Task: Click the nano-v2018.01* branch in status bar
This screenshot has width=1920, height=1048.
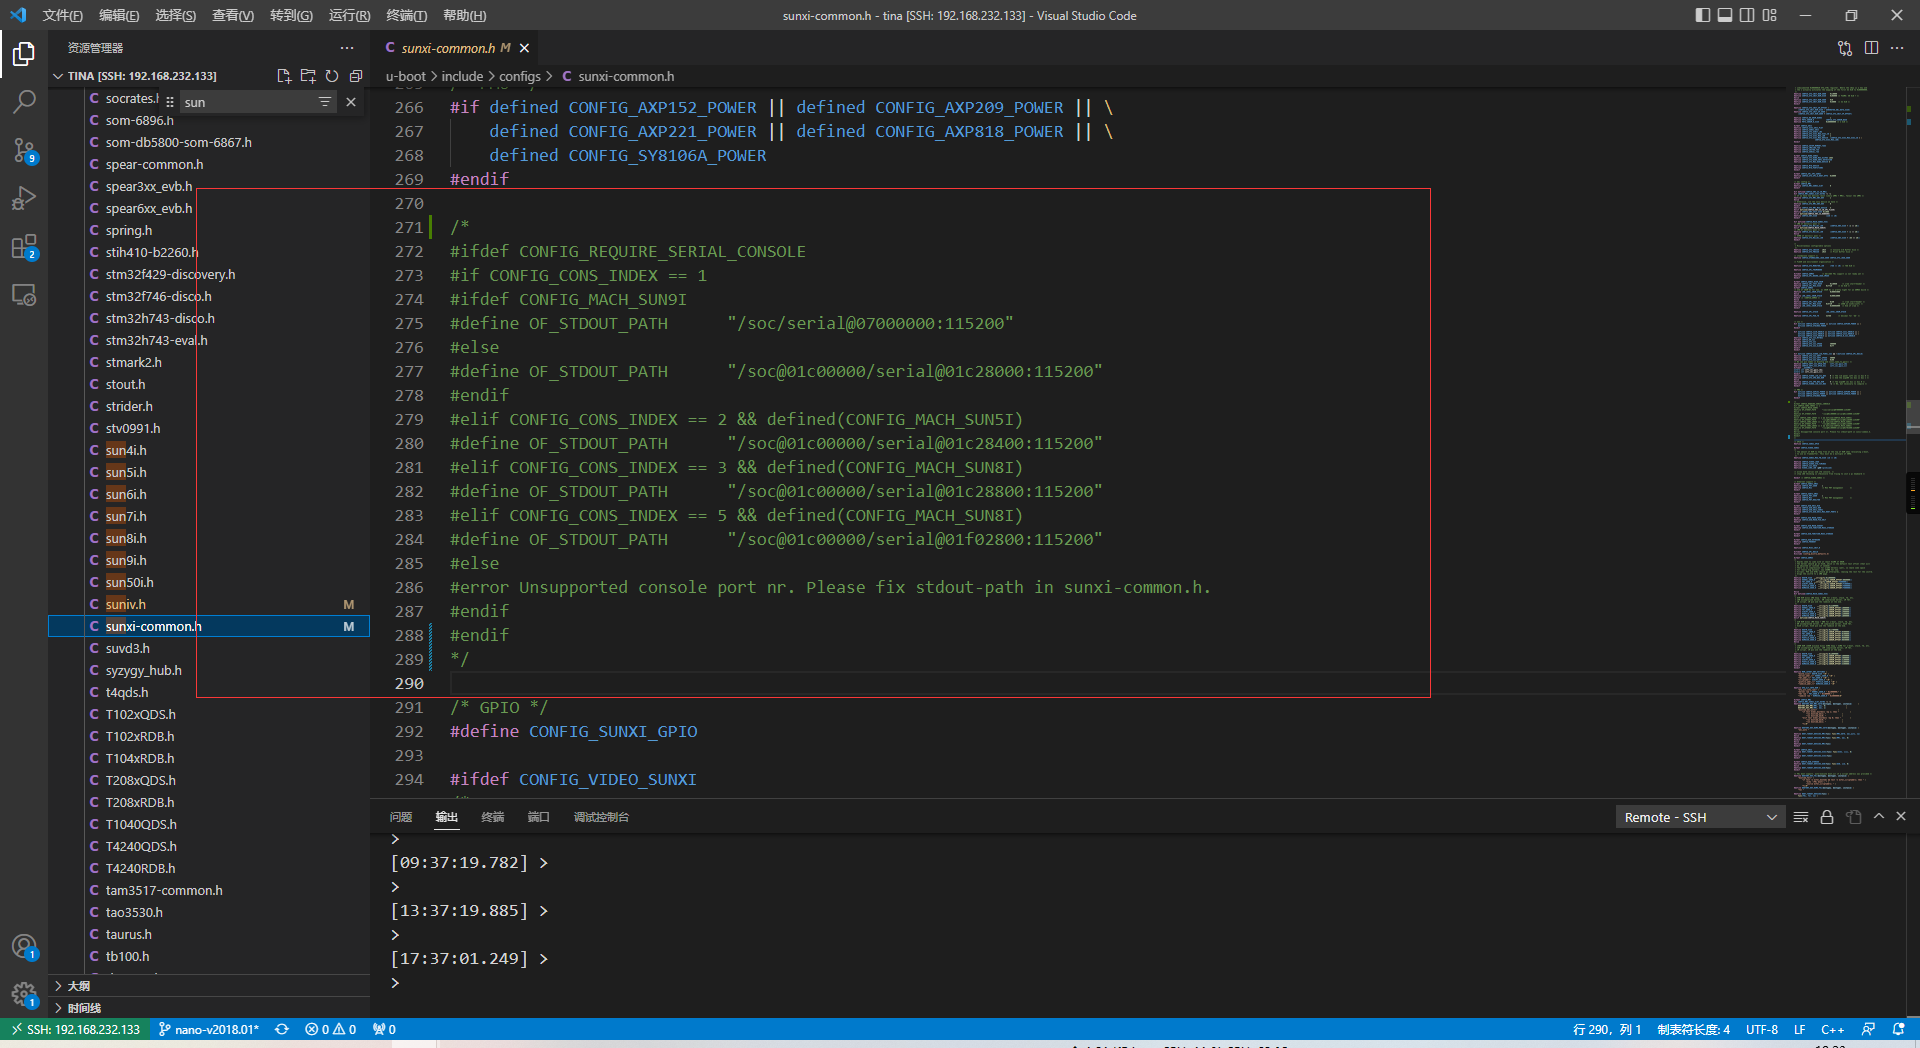Action: coord(209,1029)
